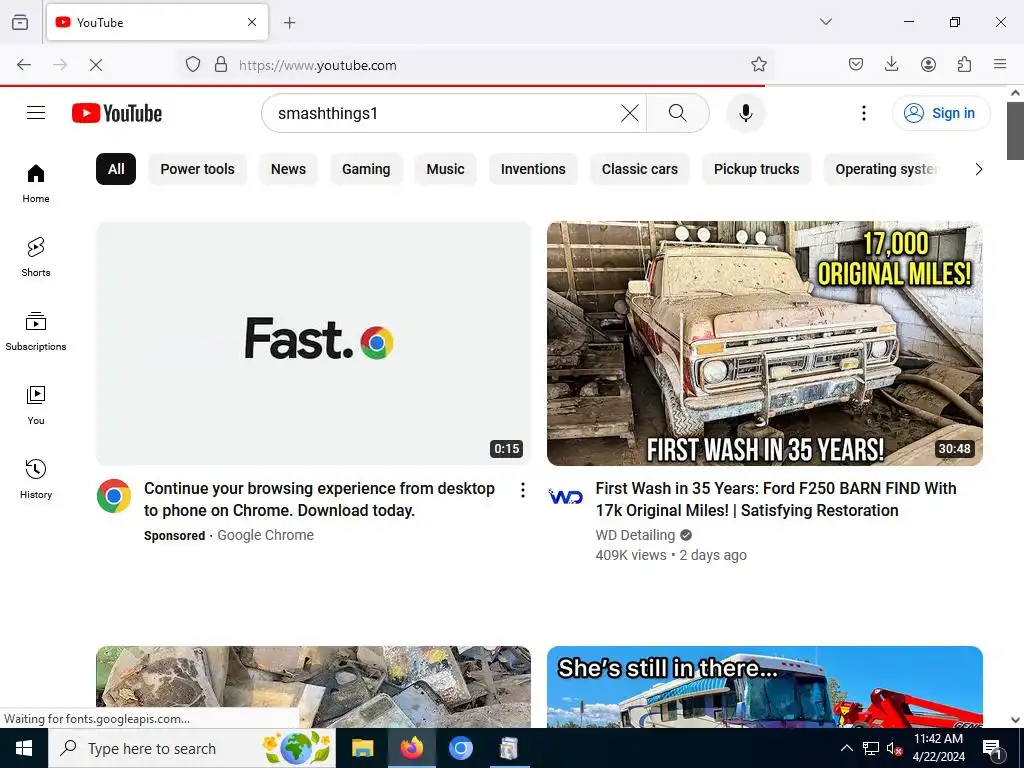This screenshot has width=1024, height=768.
Task: Click the Firefox taskbar icon
Action: pyautogui.click(x=411, y=748)
